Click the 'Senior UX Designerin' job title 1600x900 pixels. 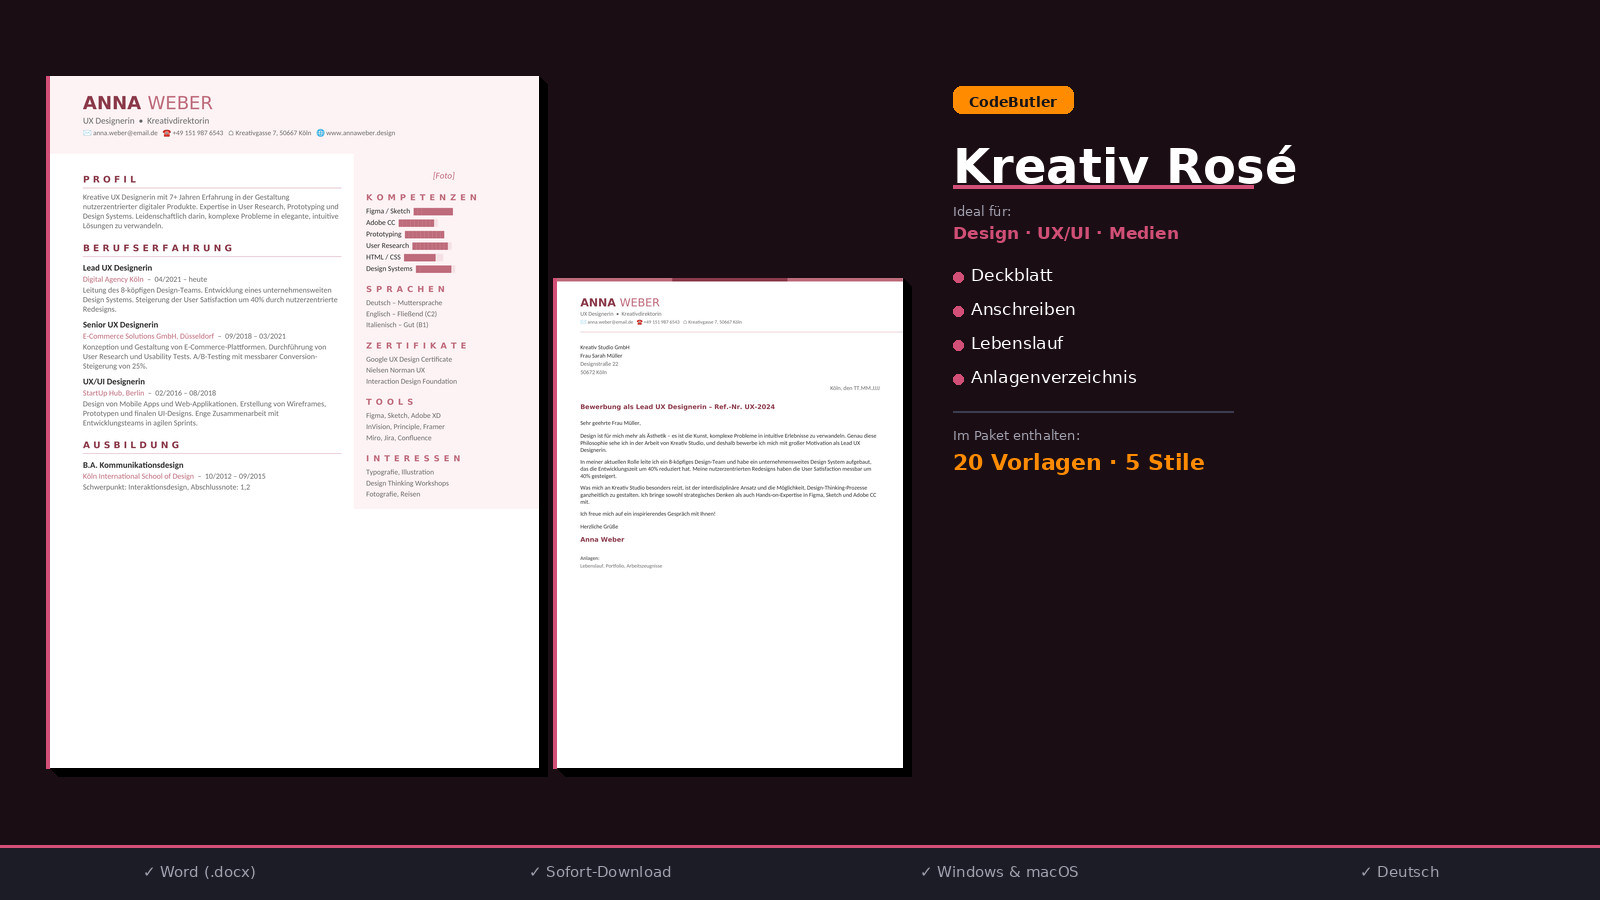(x=120, y=325)
